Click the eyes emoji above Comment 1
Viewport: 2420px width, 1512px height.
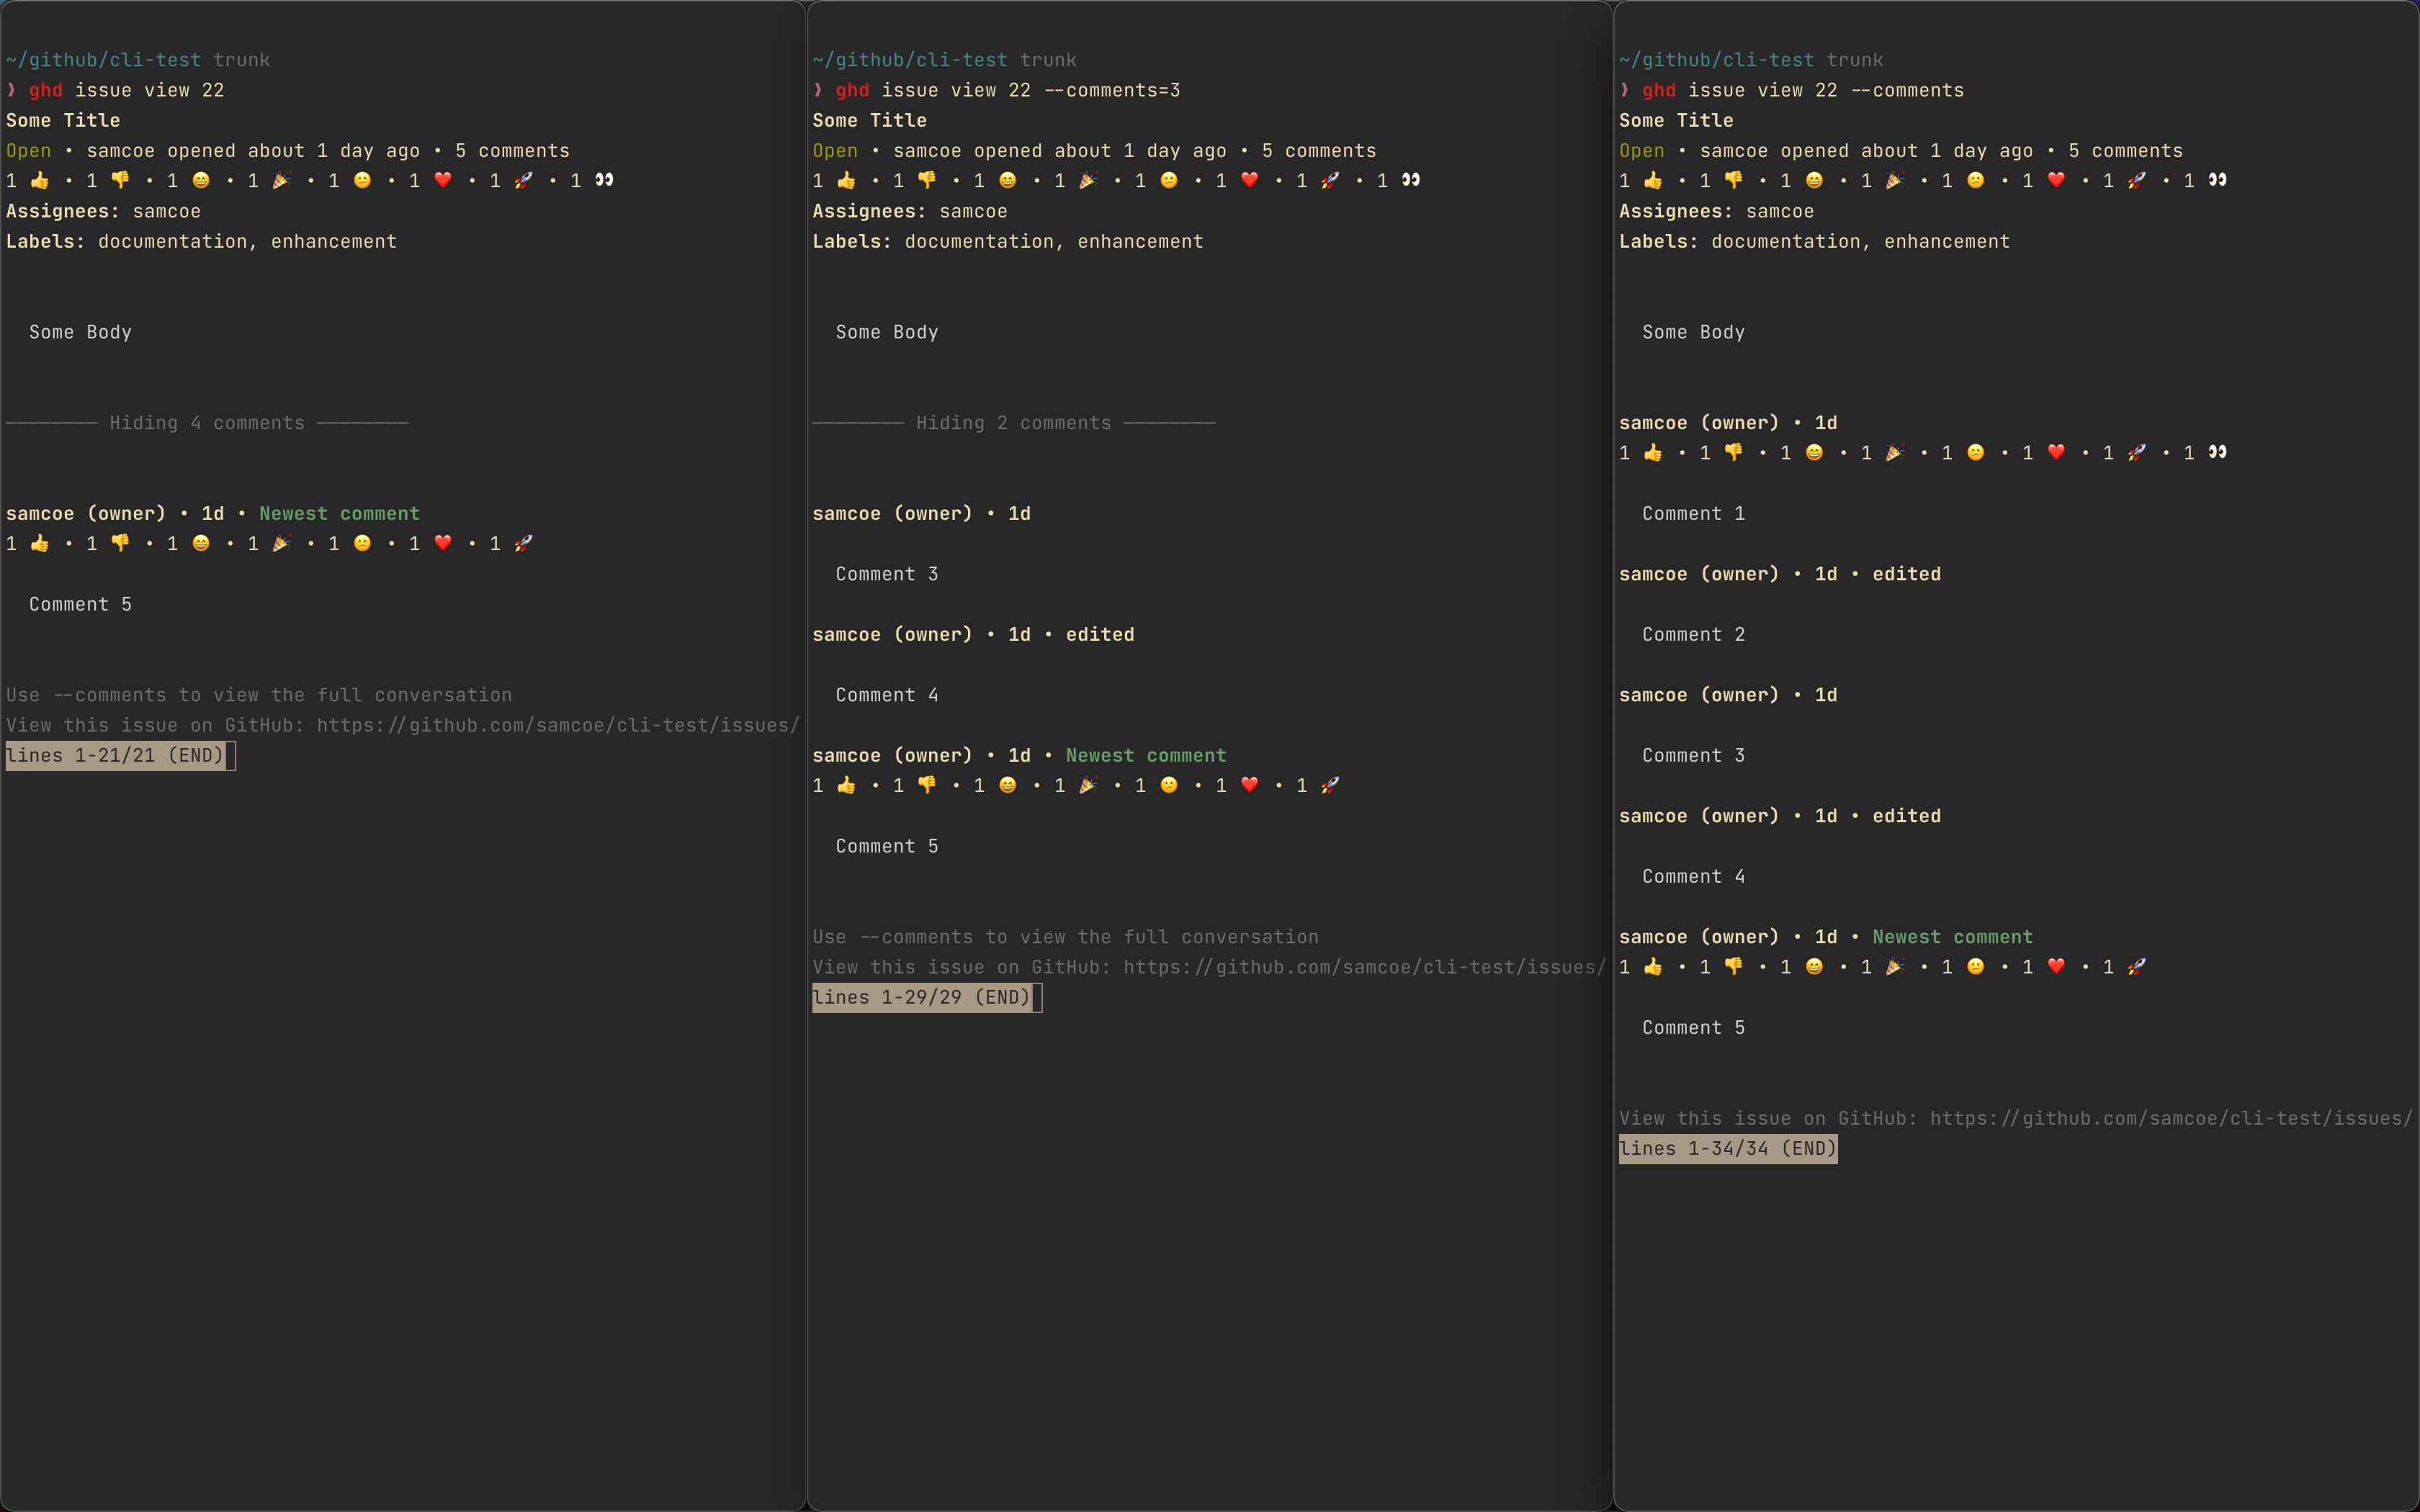click(2217, 452)
